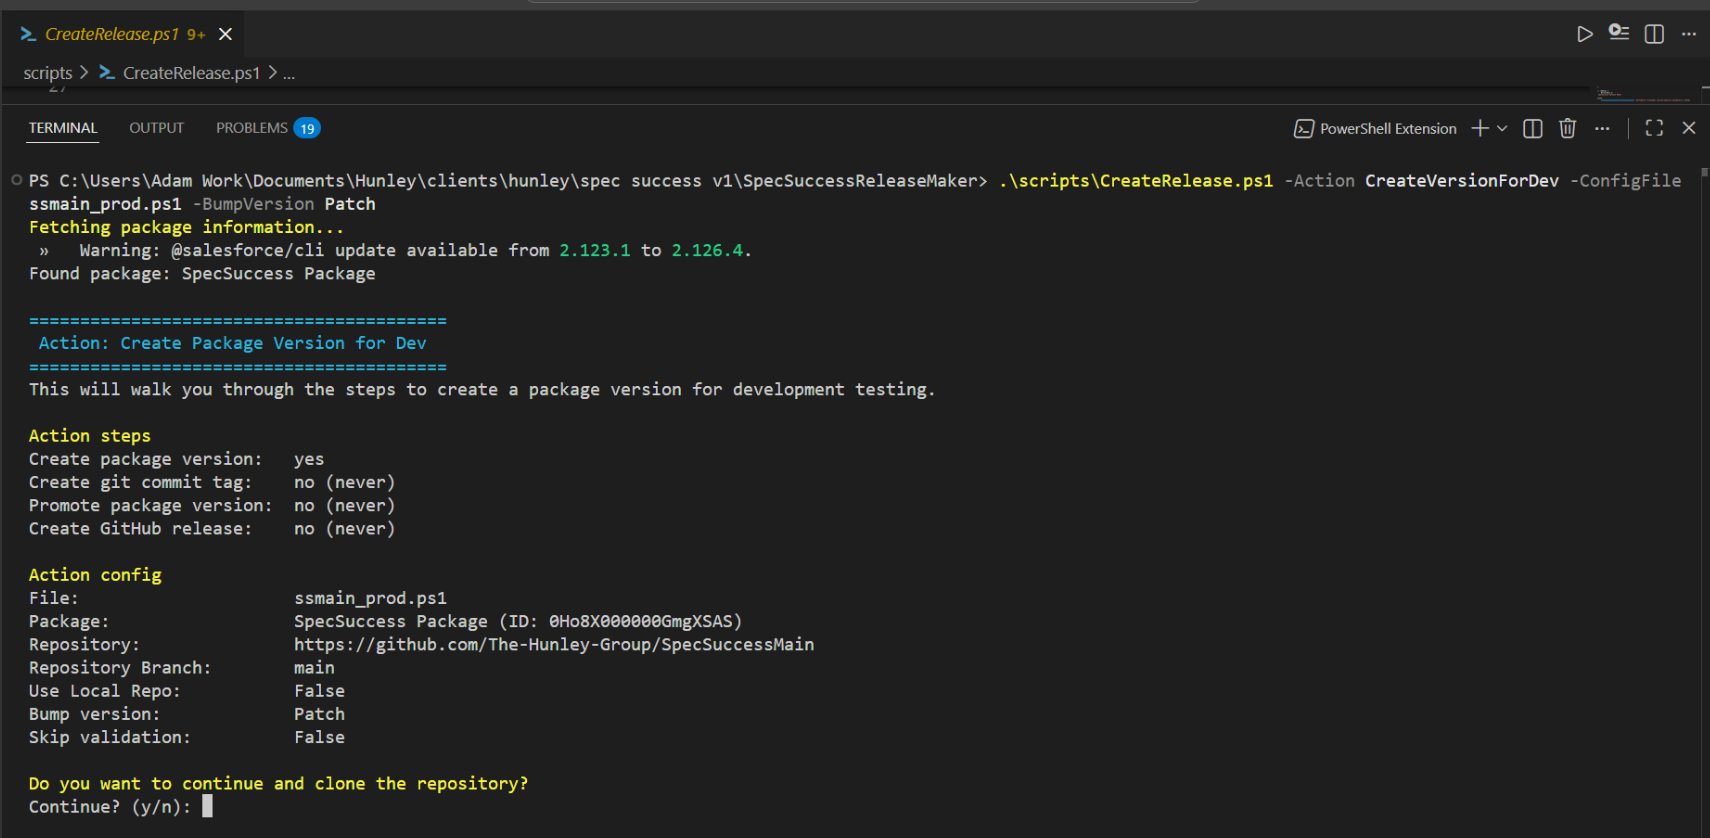Click the 'Do you want to continue' question
The image size is (1710, 838).
click(x=278, y=783)
